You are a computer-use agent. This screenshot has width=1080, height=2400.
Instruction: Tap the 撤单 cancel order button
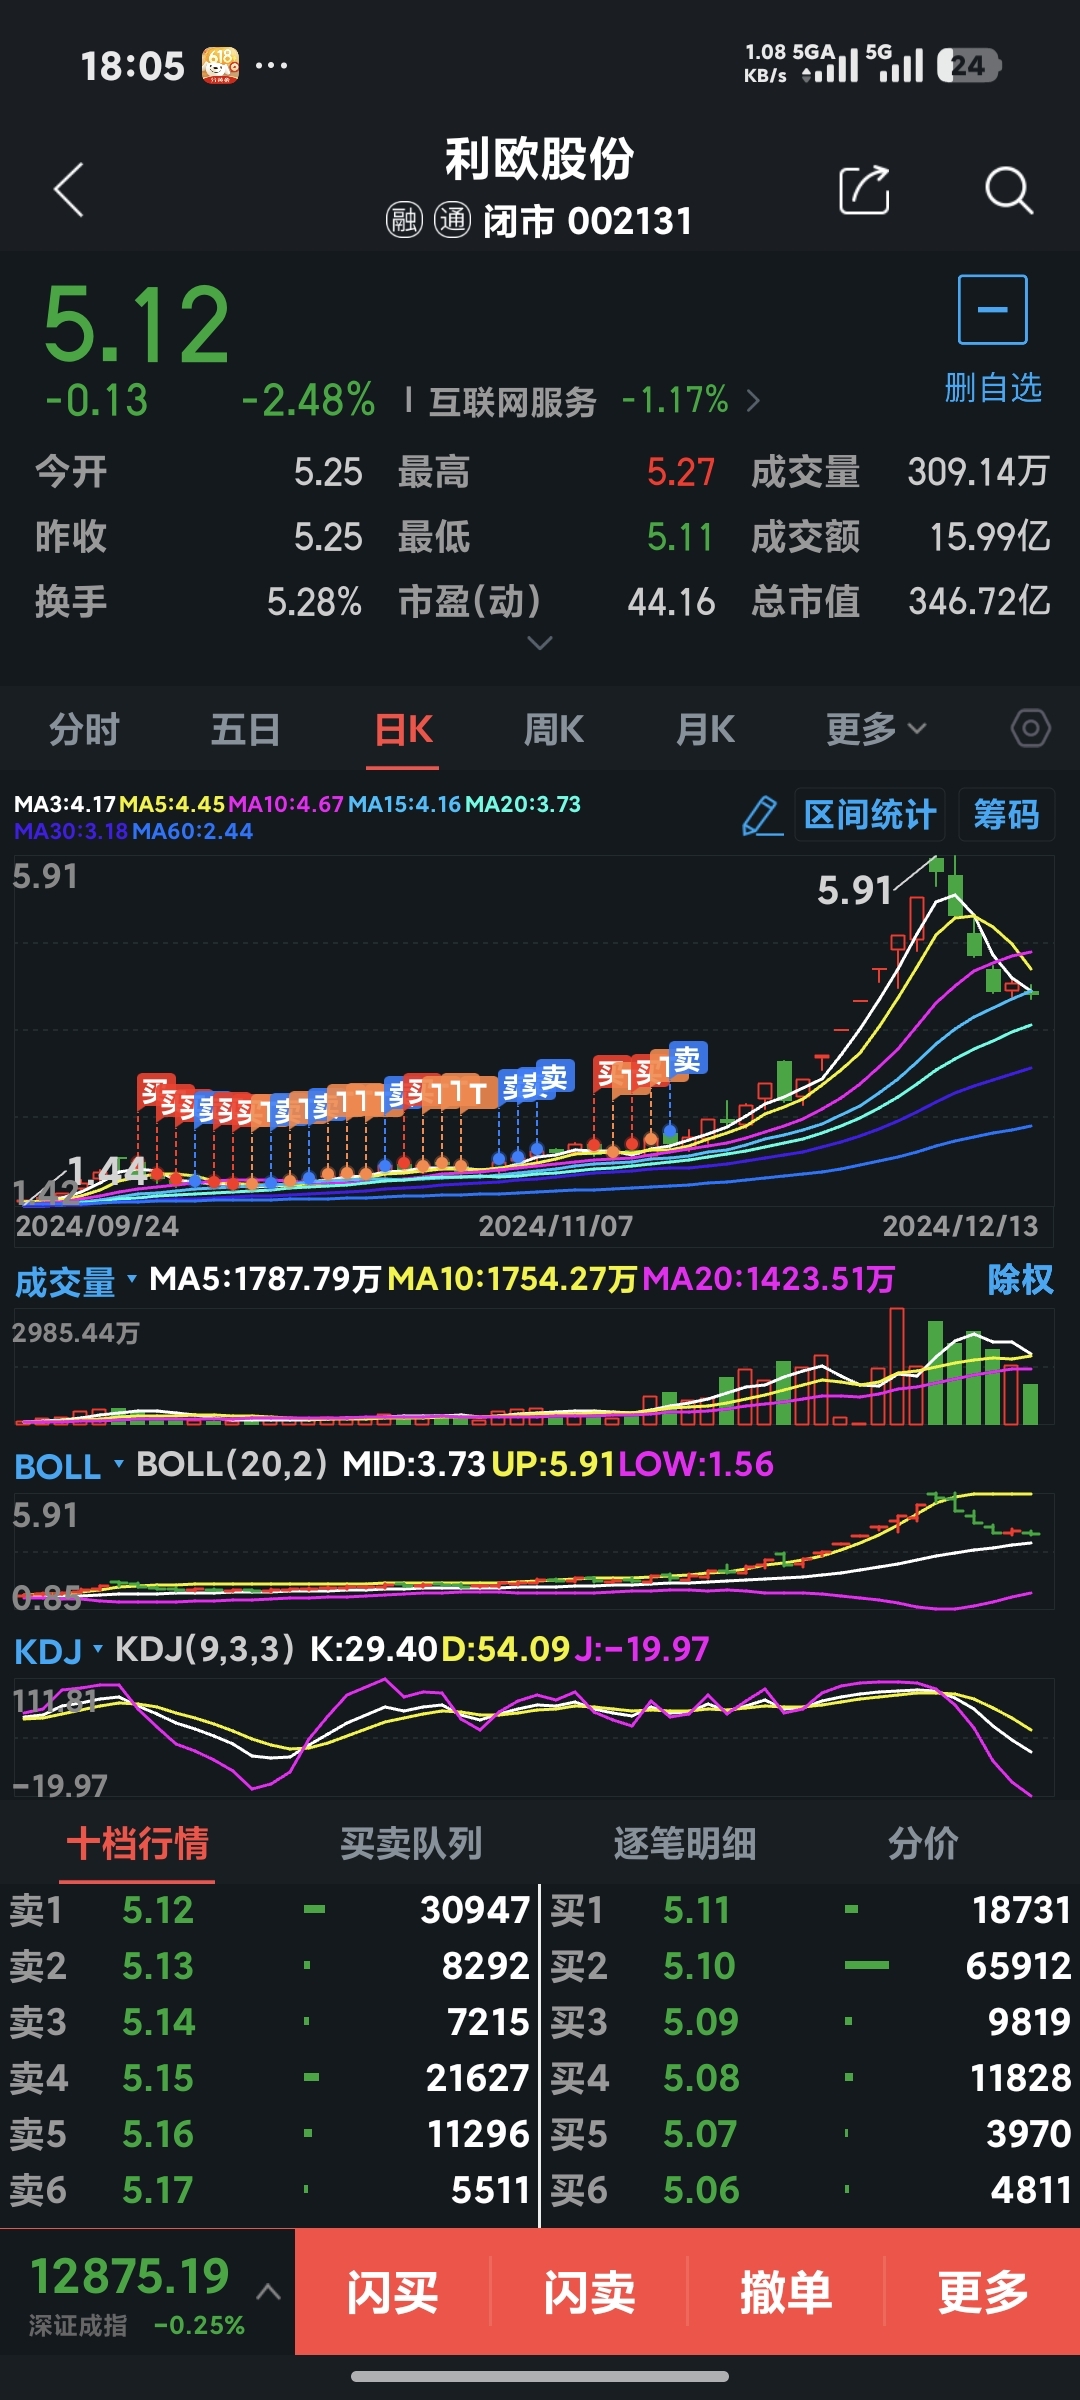786,2291
